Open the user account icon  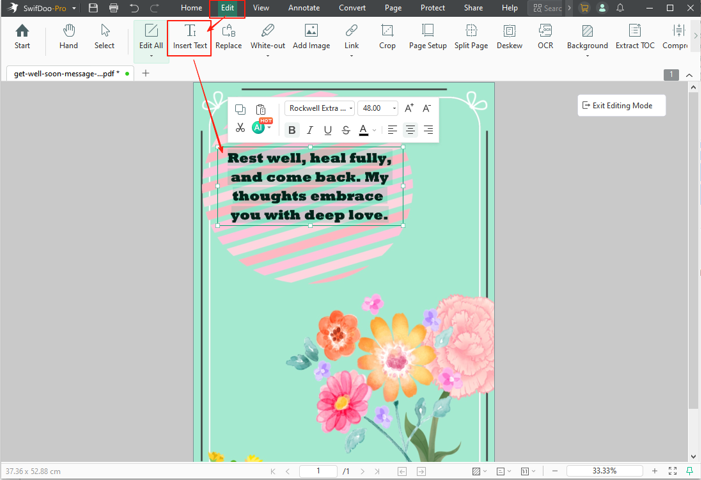click(x=602, y=8)
